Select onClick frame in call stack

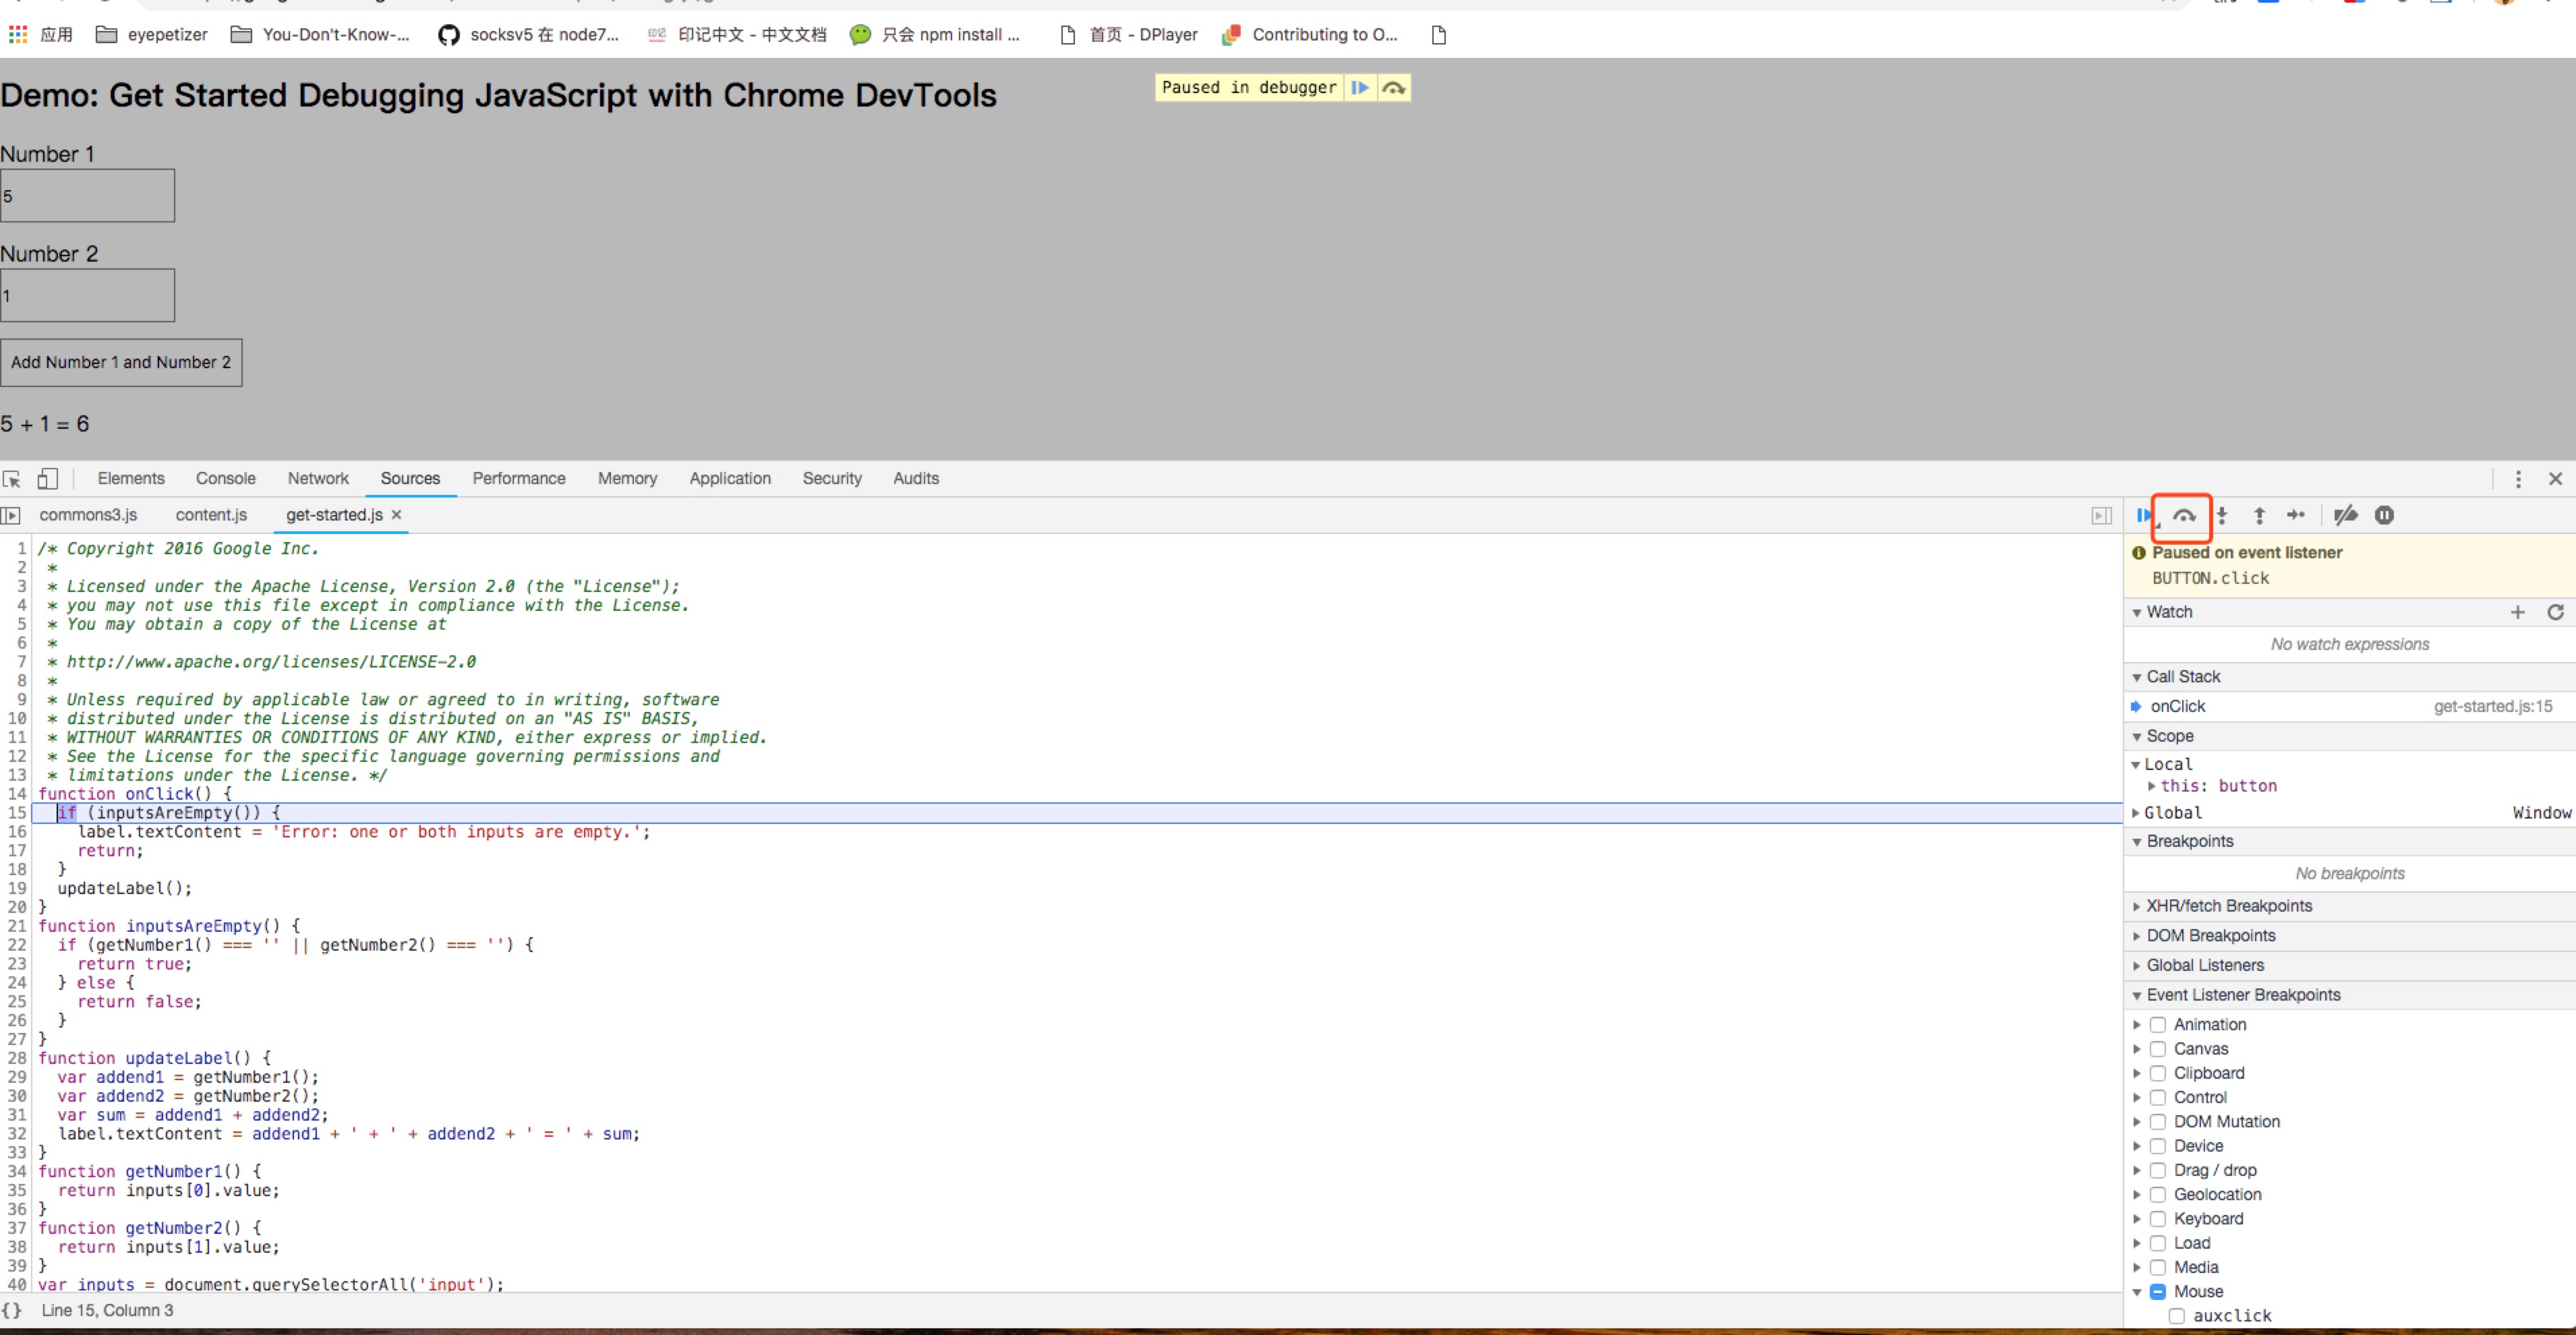pyautogui.click(x=2349, y=707)
